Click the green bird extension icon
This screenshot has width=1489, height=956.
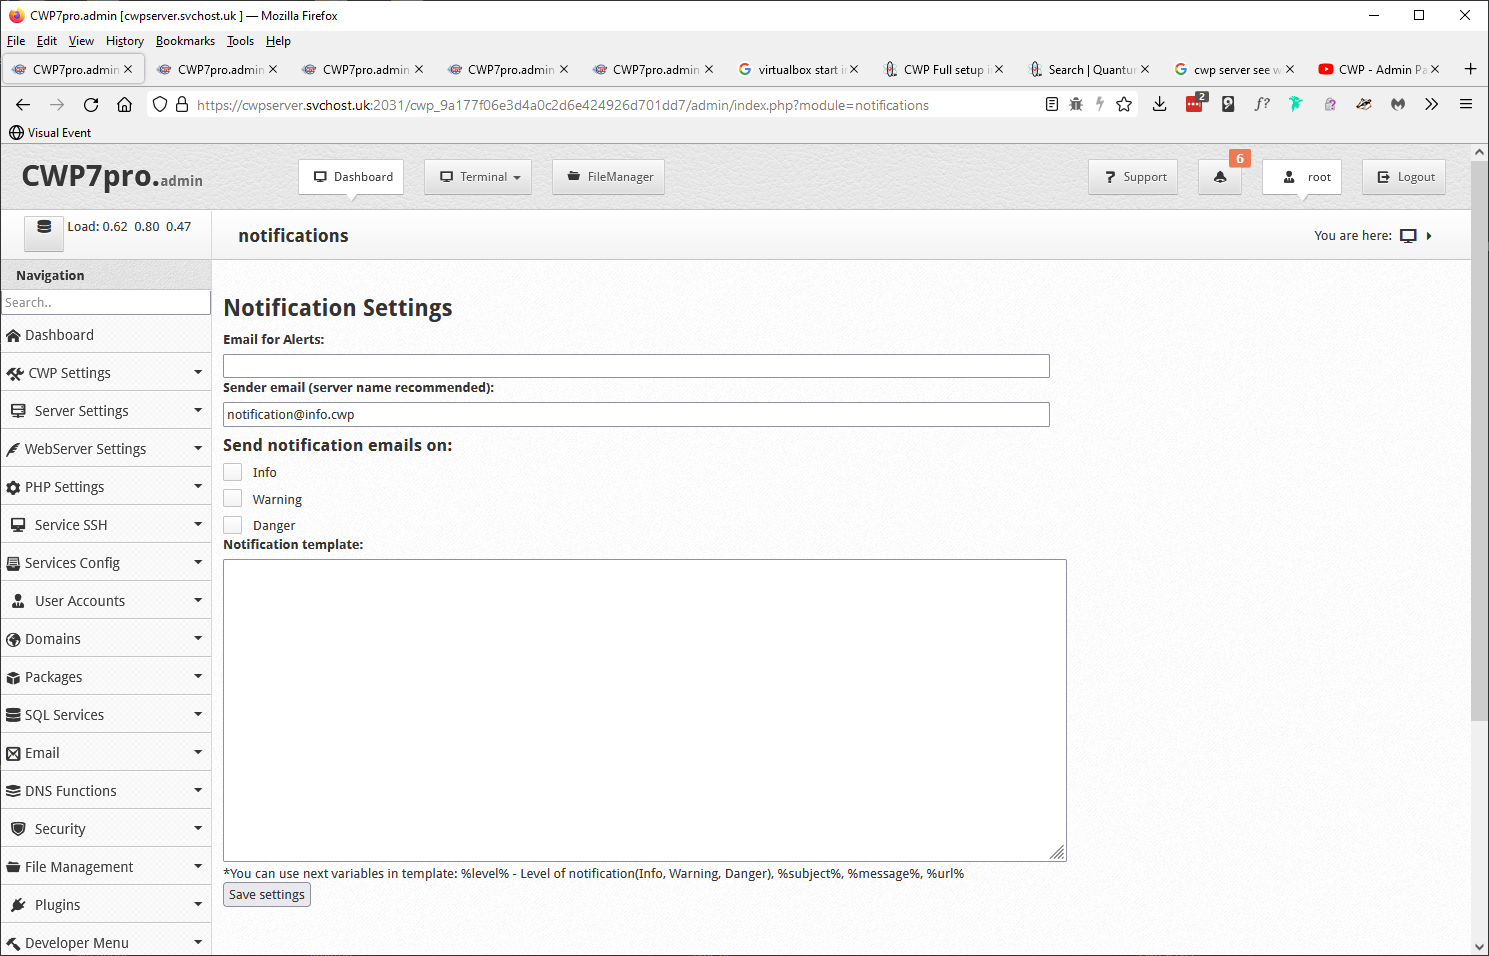pos(1296,104)
